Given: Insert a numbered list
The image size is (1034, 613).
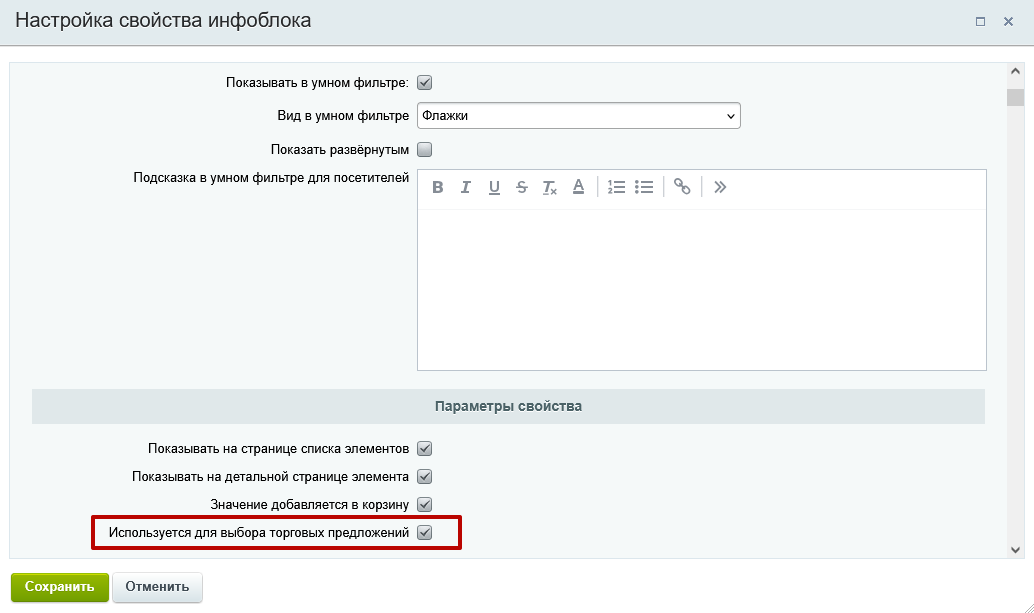Looking at the screenshot, I should 617,186.
